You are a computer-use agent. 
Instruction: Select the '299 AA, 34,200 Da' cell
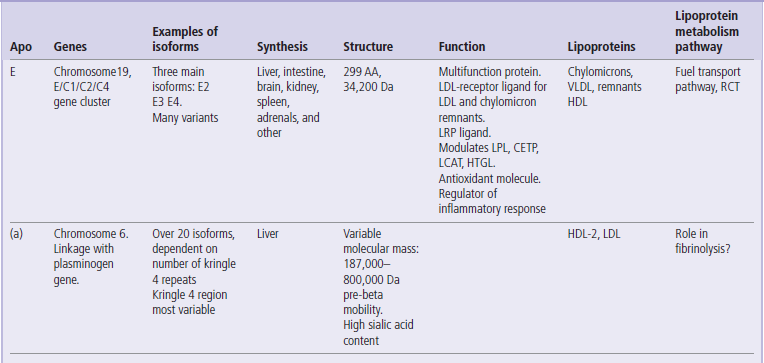click(368, 79)
